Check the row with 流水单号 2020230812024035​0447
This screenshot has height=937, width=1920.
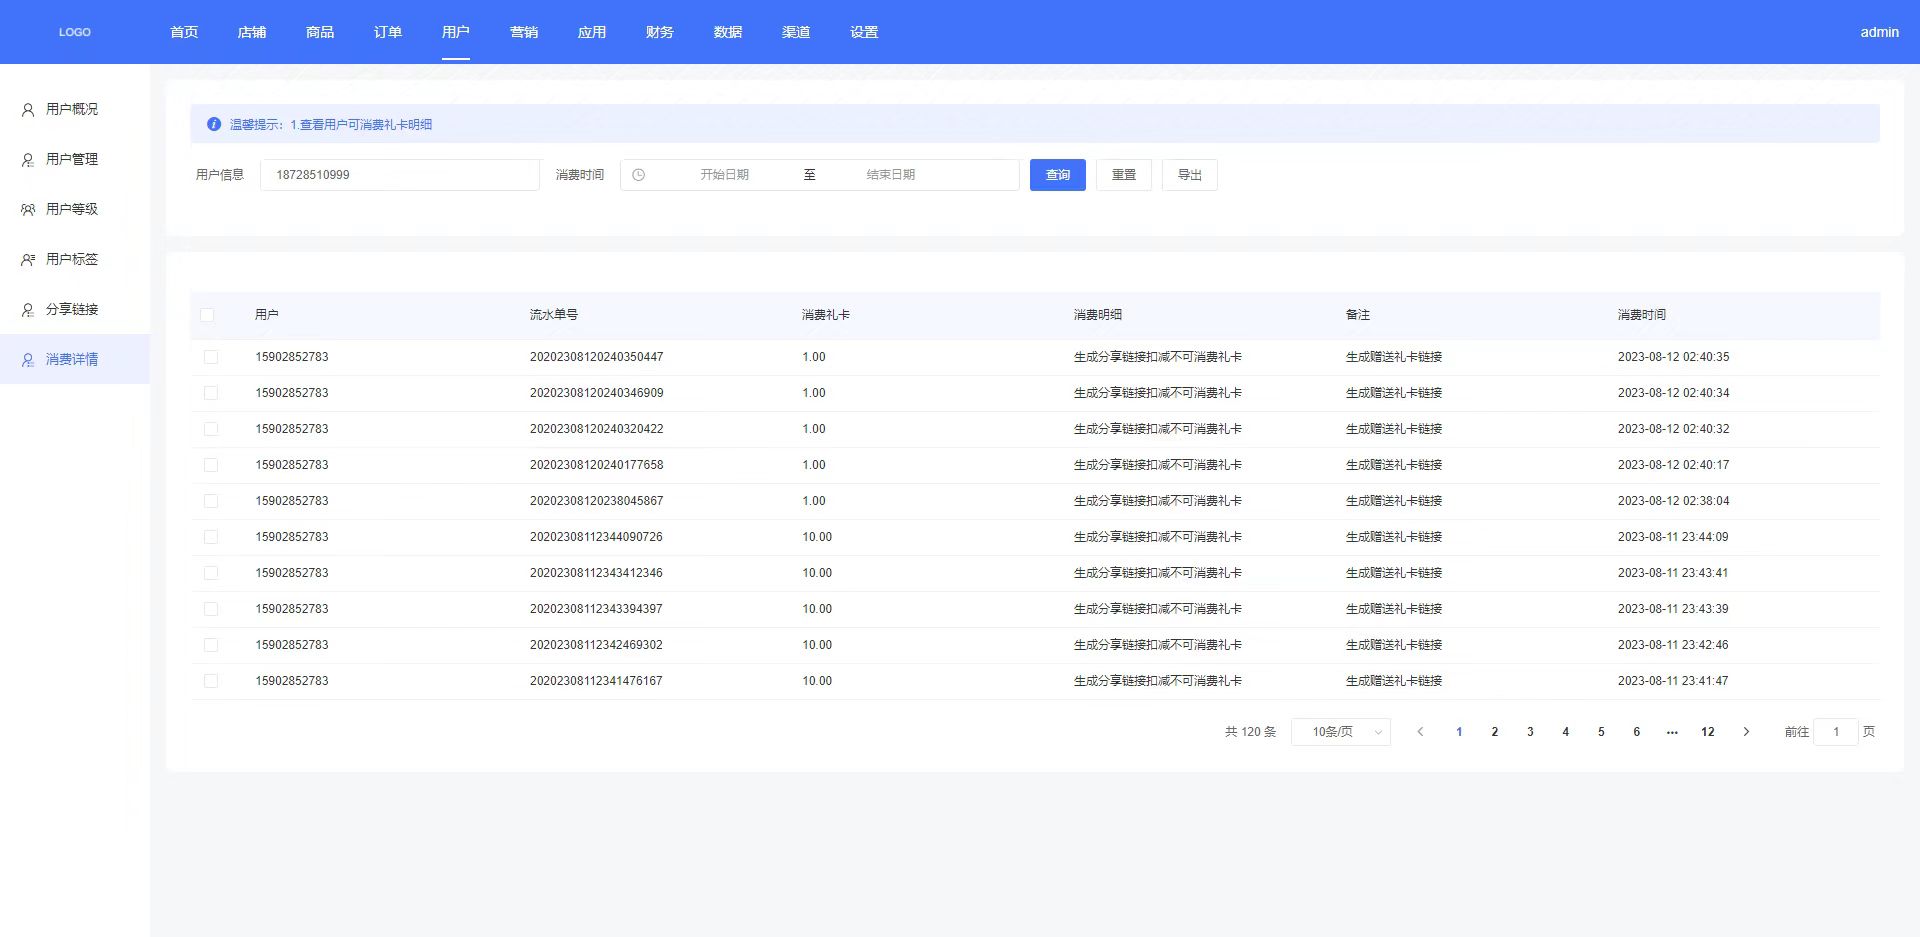point(211,357)
